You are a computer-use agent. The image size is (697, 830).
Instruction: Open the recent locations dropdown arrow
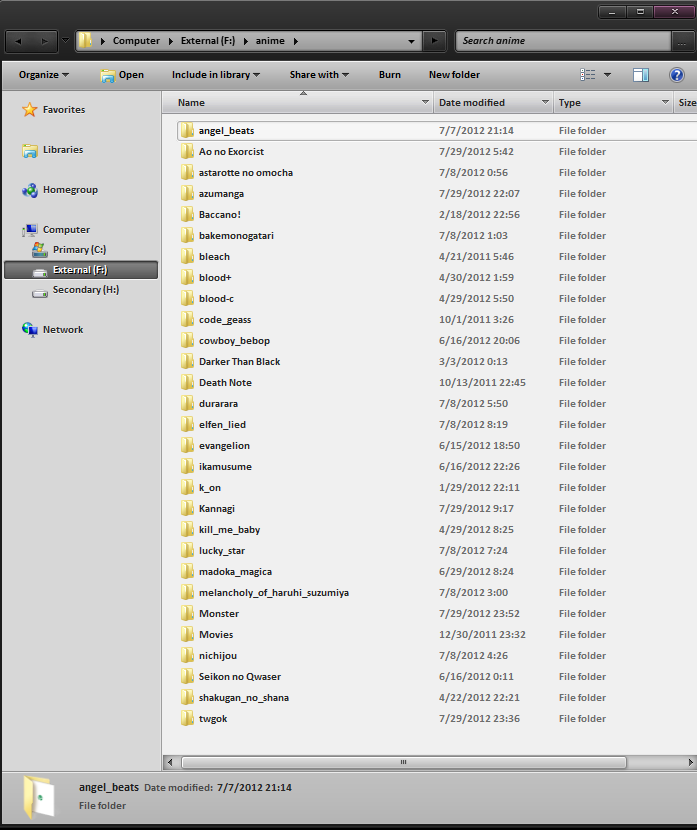tap(66, 40)
